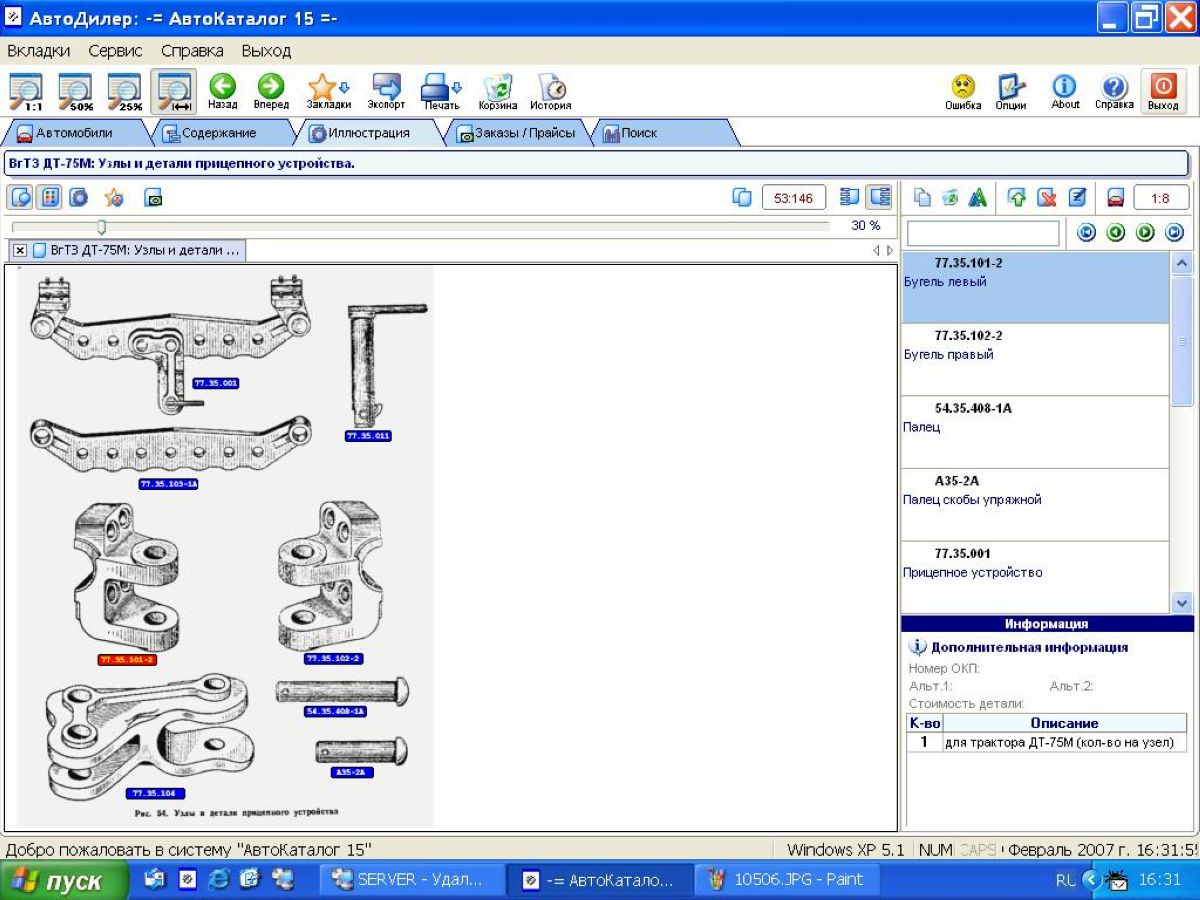This screenshot has height=900, width=1200.
Task: Click the Вперед (Forward) arrow icon
Action: [271, 87]
